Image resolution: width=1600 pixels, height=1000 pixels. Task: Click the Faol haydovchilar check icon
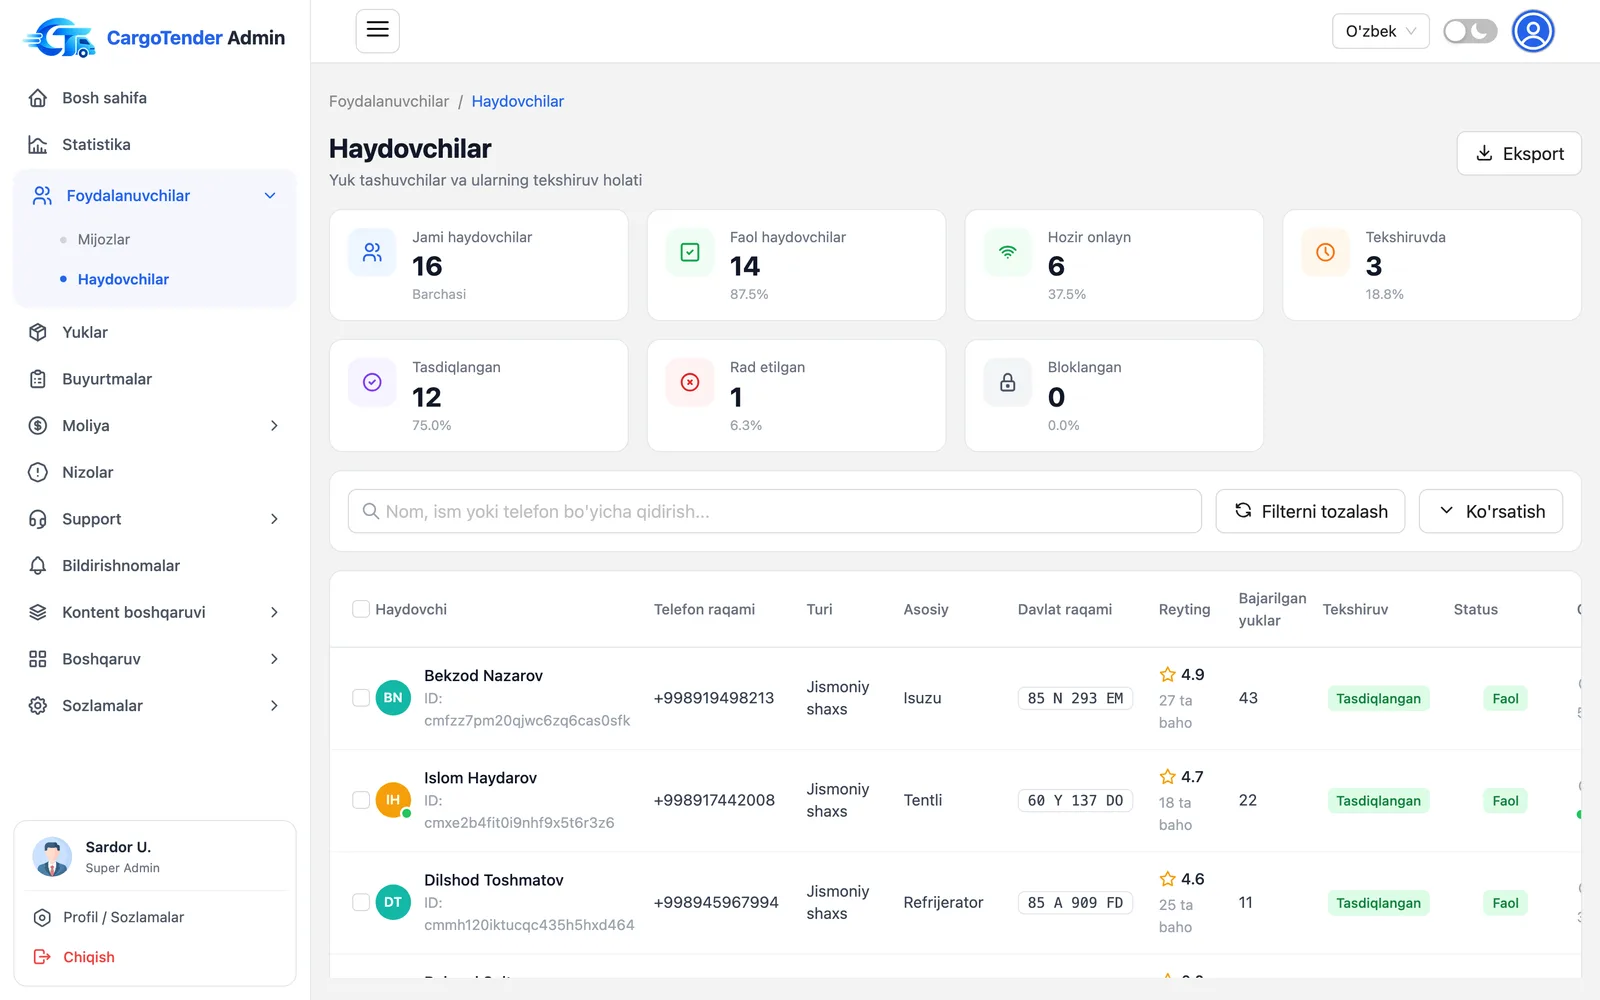[x=690, y=253]
